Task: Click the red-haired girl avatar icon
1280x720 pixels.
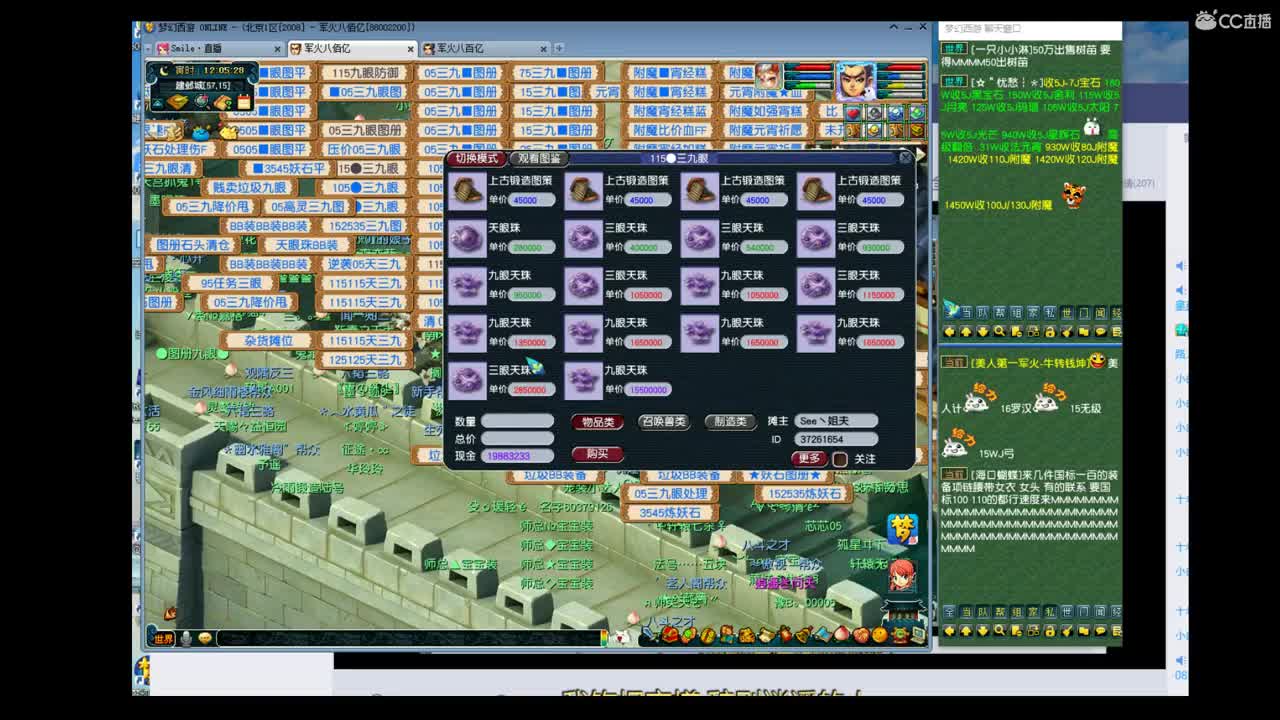Action: pos(902,576)
